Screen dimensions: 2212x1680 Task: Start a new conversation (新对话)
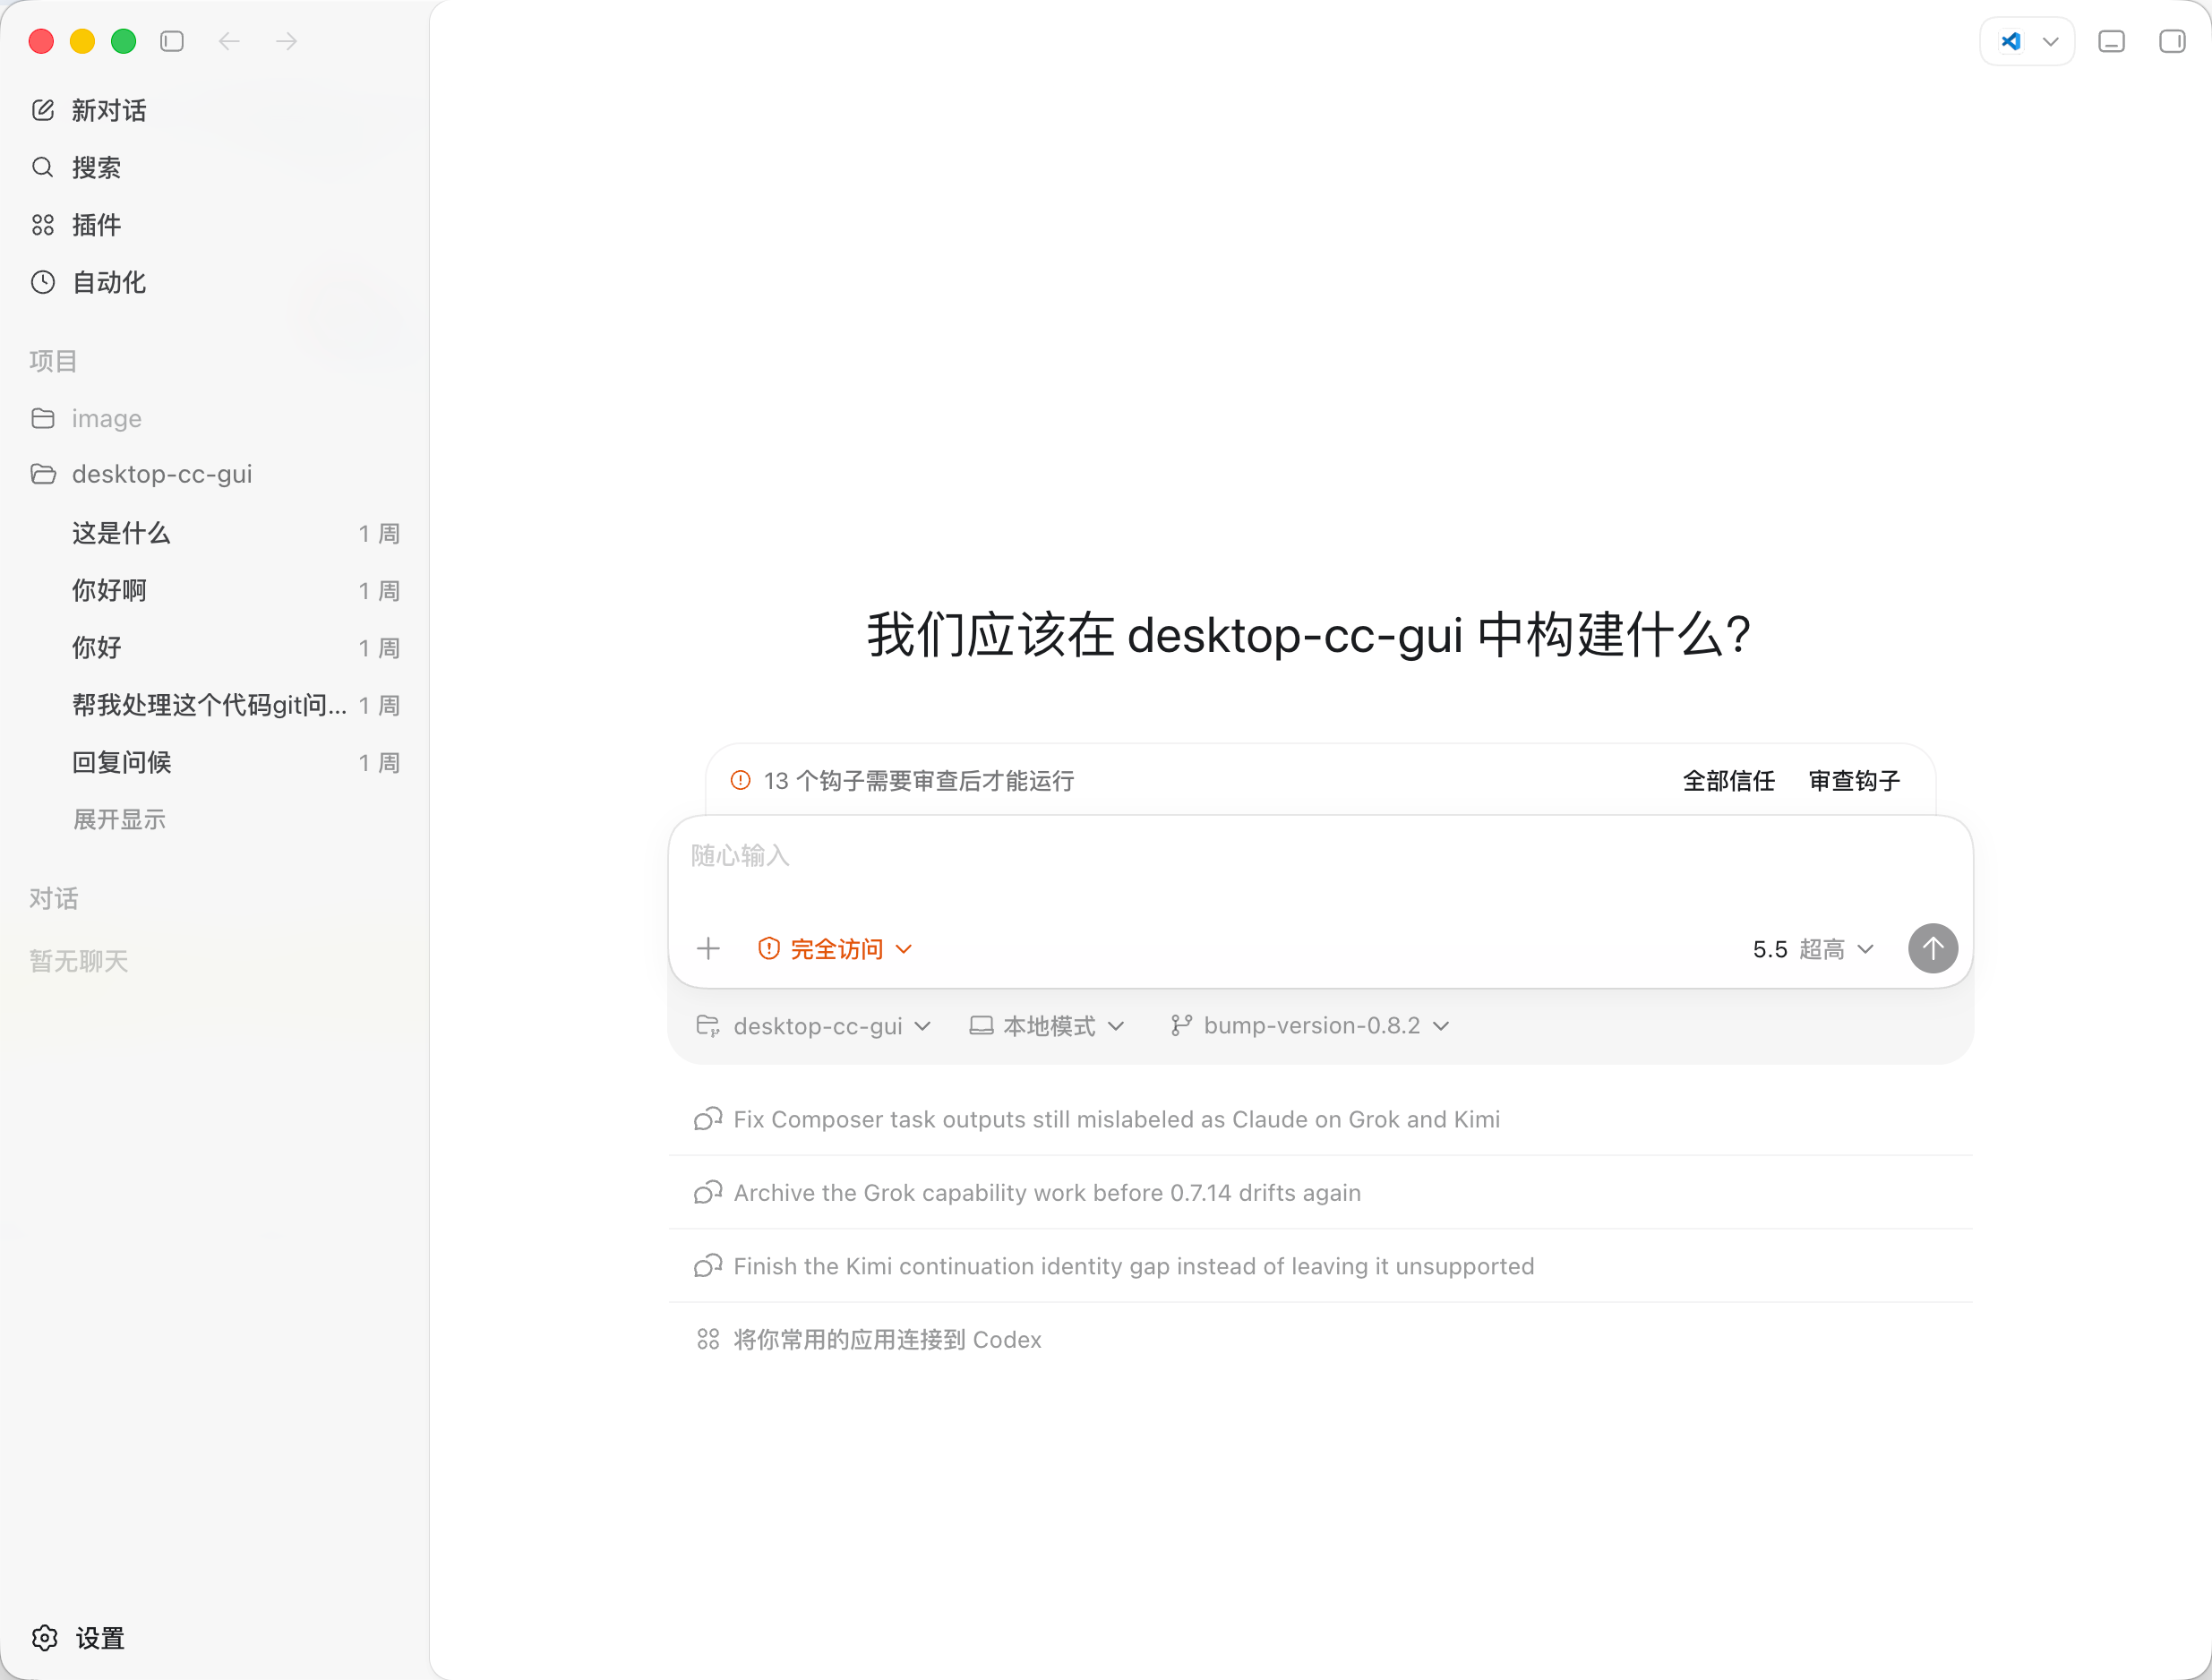click(x=214, y=110)
